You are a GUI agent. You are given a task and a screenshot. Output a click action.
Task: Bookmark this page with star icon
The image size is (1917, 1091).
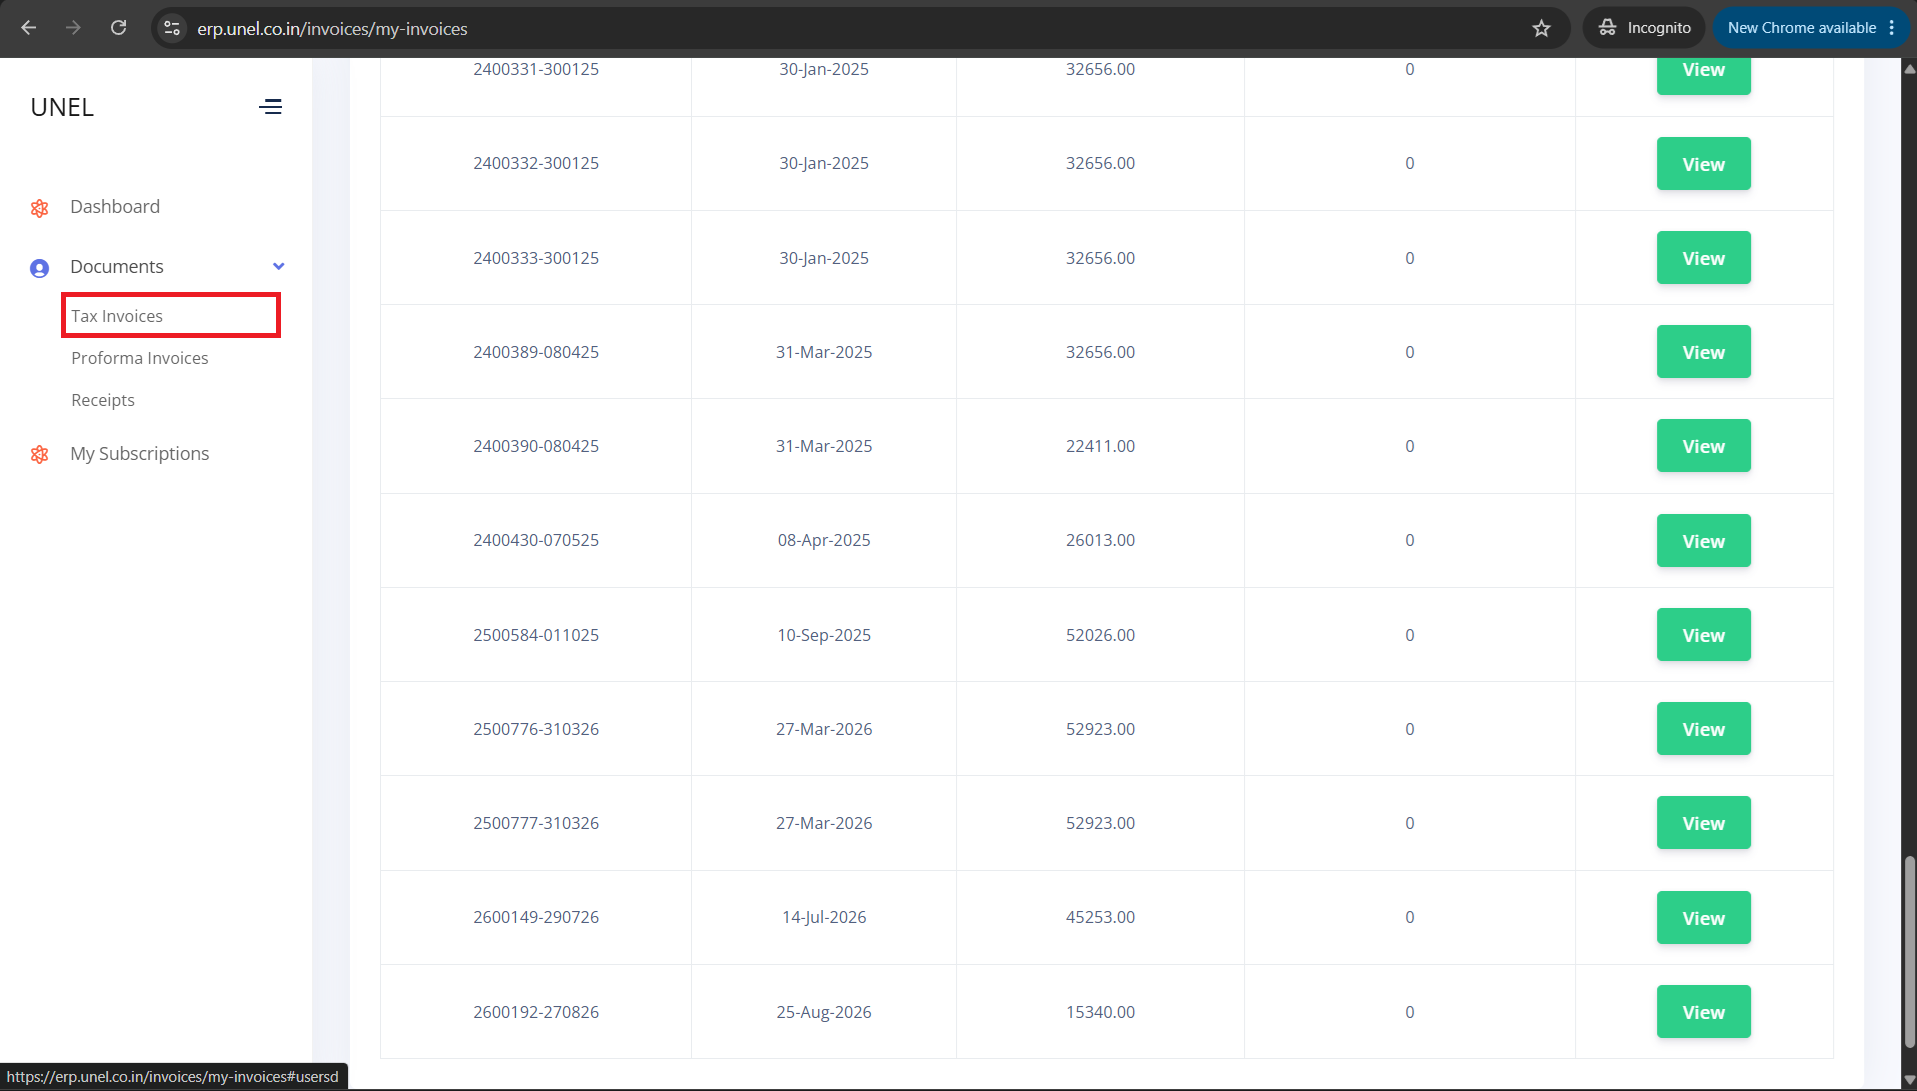(x=1541, y=28)
